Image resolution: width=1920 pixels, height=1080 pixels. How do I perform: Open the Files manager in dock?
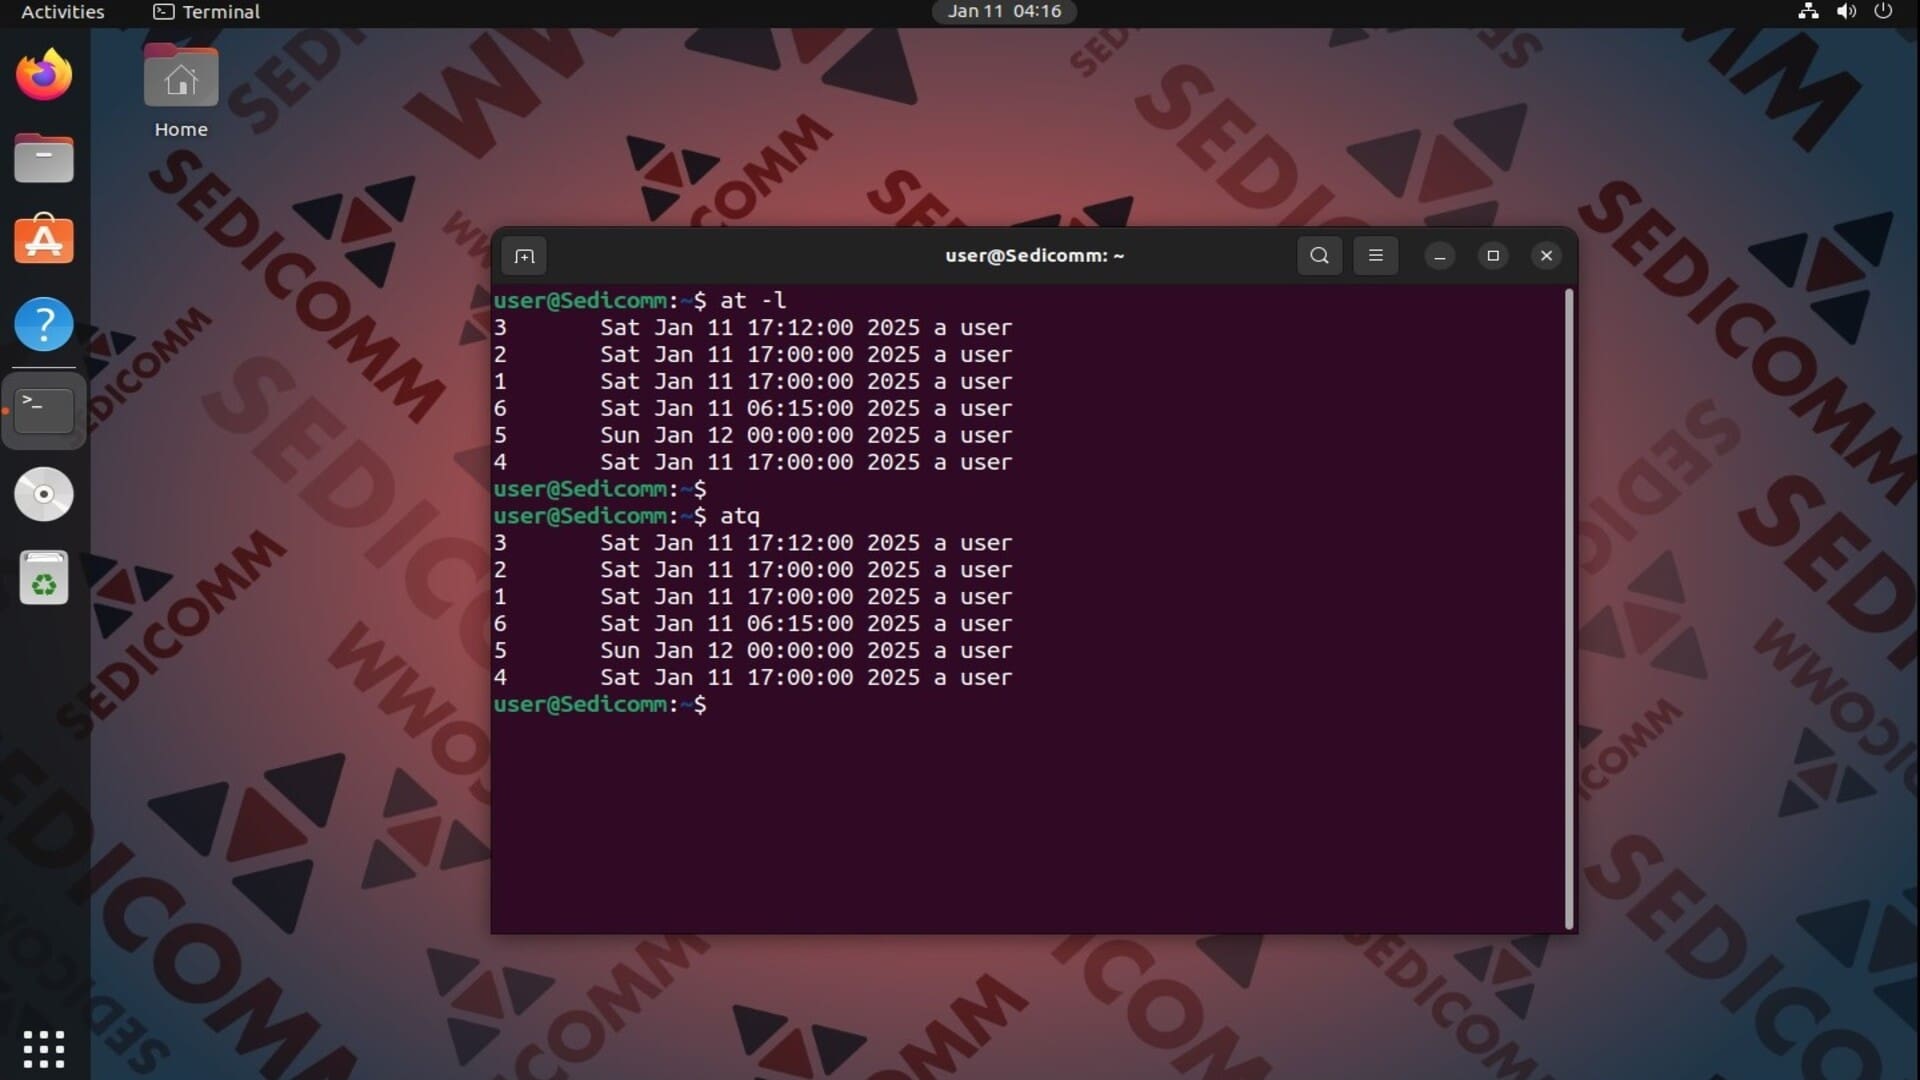44,158
